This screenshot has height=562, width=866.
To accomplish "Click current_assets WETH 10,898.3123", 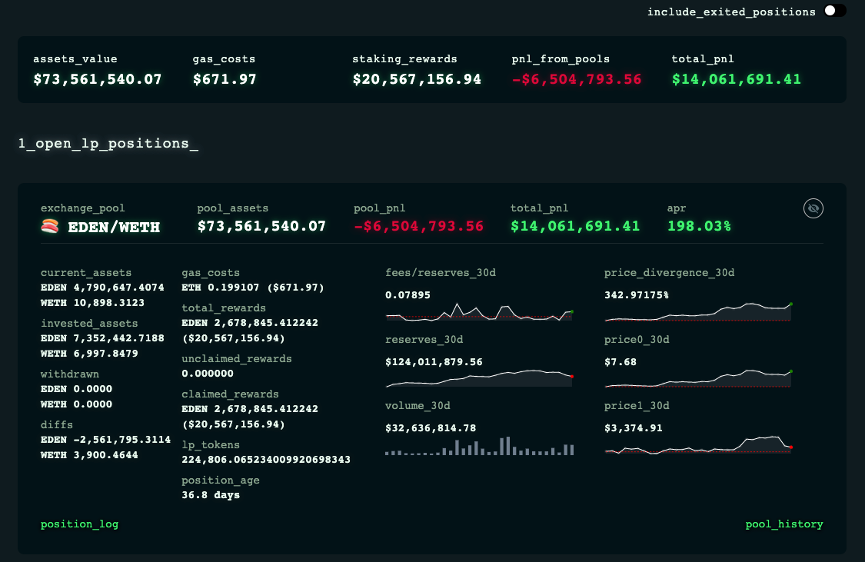I will (93, 303).
